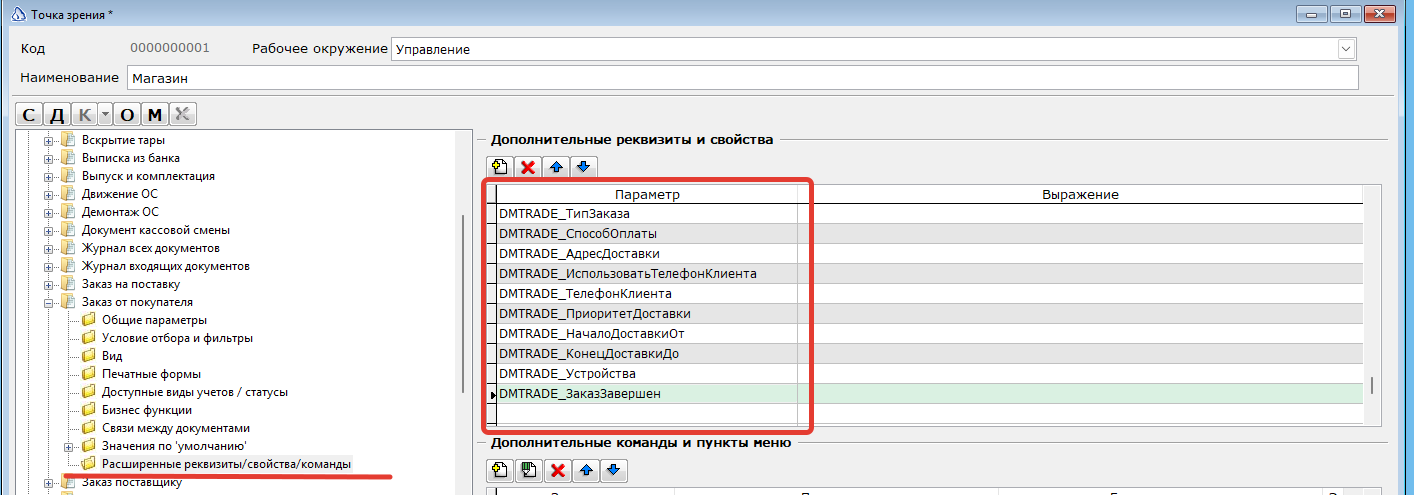Delete row in Дополнительные реквизиты и свойства
Viewport: 1414px width, 495px height.
pyautogui.click(x=529, y=166)
